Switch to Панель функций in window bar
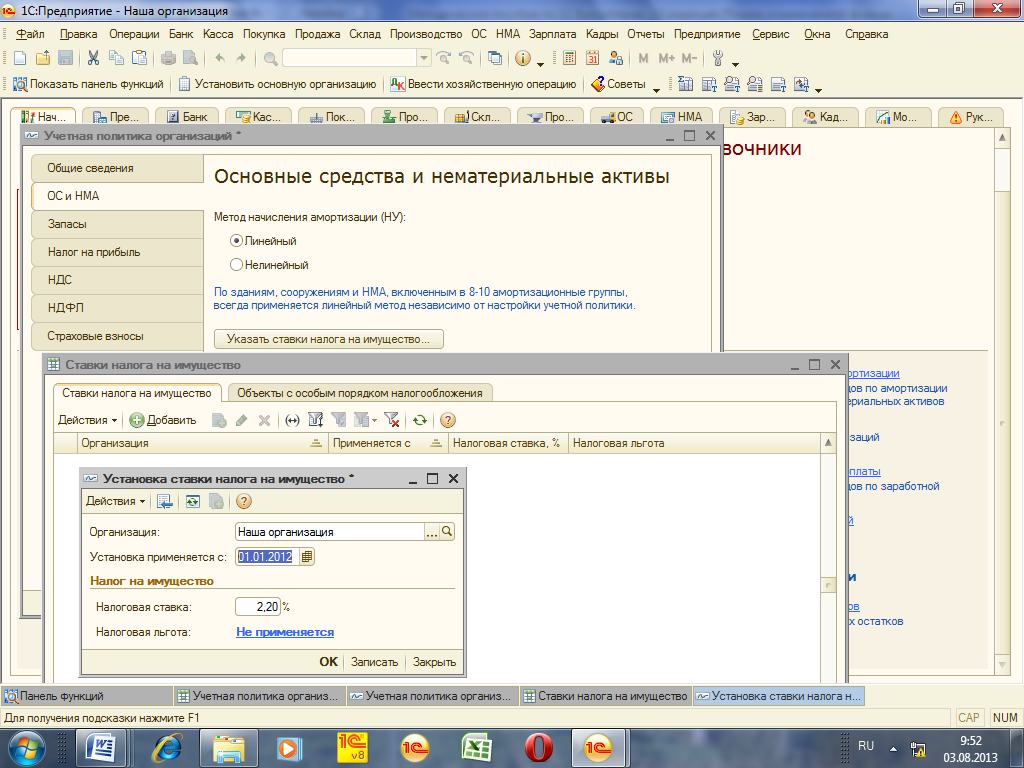 coord(88,696)
